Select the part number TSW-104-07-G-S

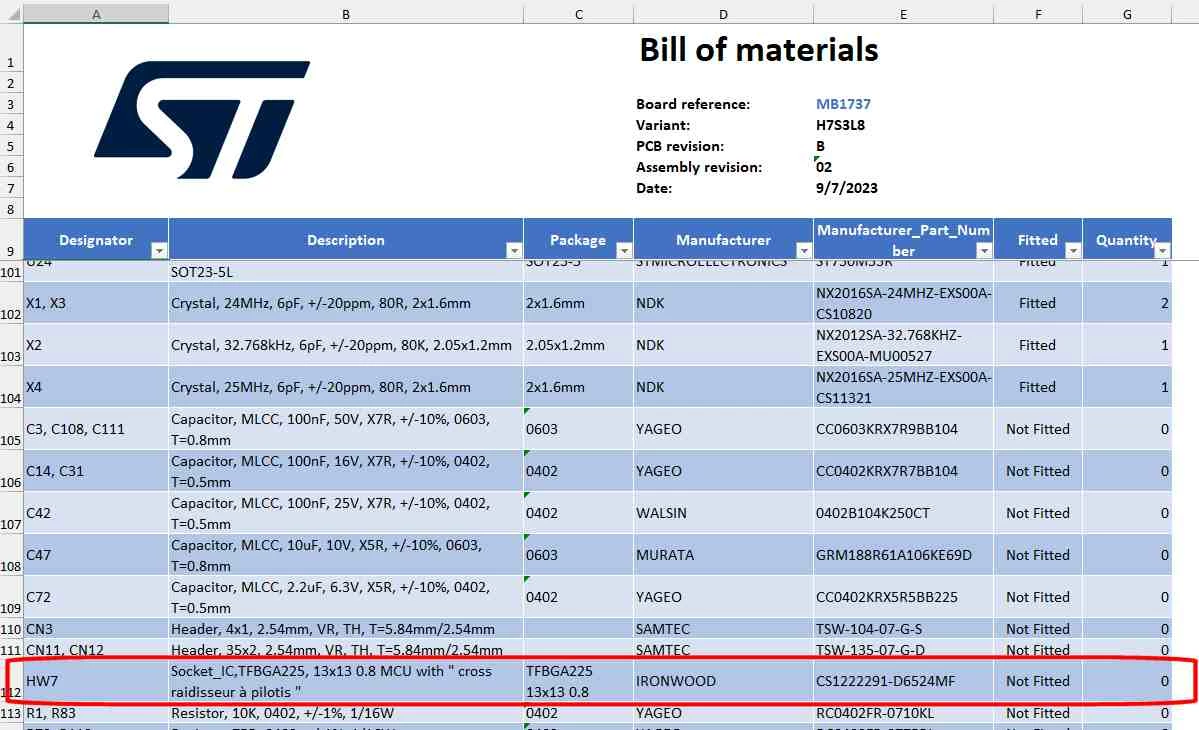point(903,629)
